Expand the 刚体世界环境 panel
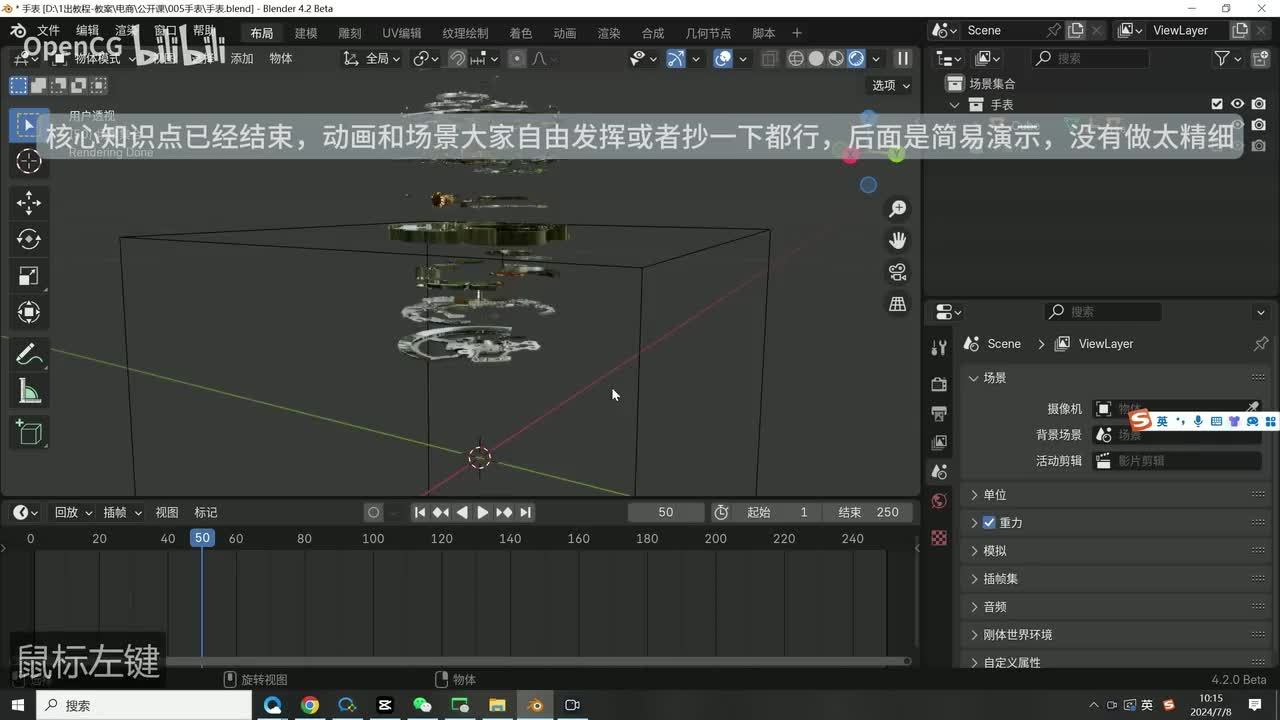Image resolution: width=1280 pixels, height=720 pixels. click(1017, 635)
